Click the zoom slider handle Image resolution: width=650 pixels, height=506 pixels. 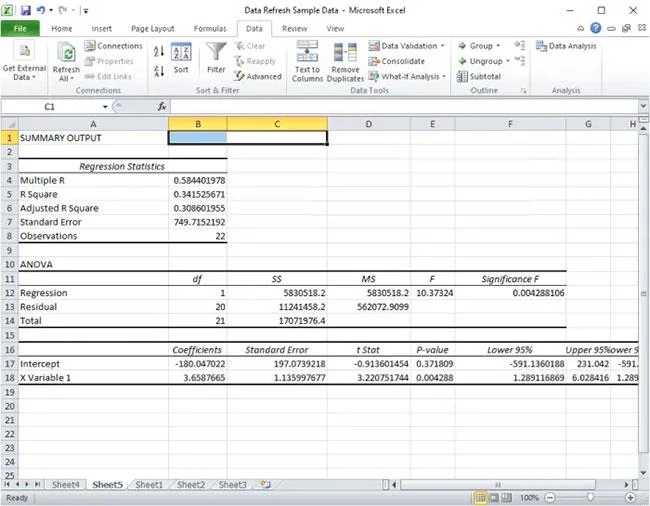click(590, 497)
